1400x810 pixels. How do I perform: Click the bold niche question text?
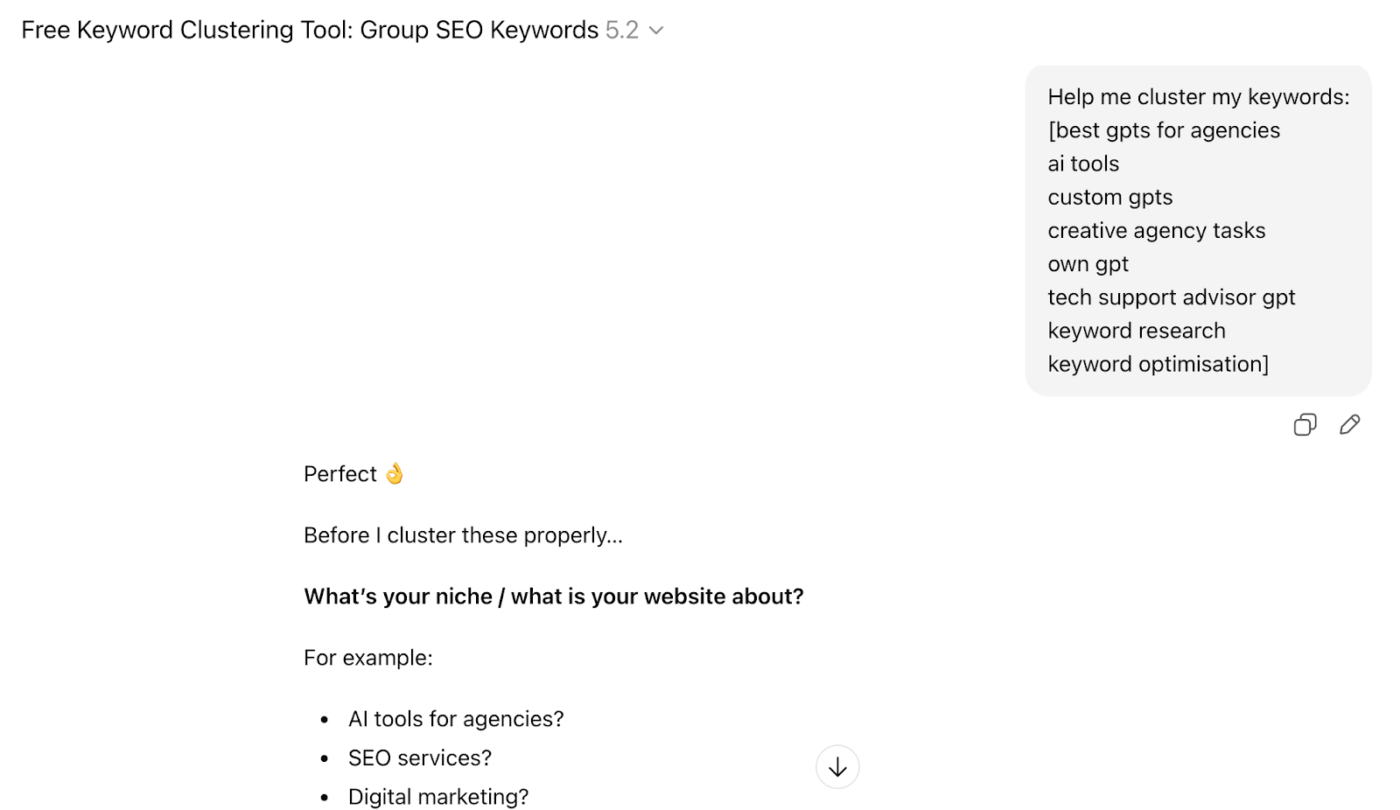click(553, 595)
